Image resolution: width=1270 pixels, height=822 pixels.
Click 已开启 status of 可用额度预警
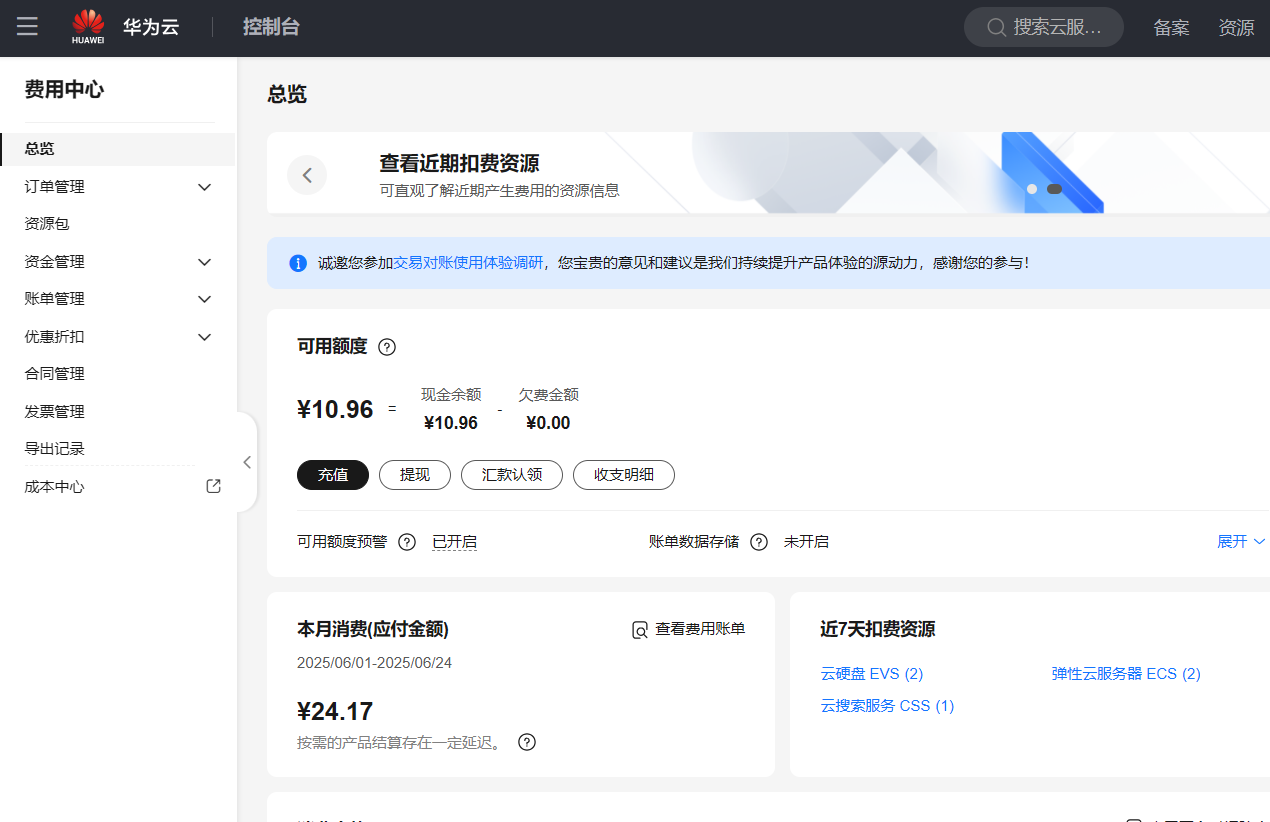click(454, 542)
